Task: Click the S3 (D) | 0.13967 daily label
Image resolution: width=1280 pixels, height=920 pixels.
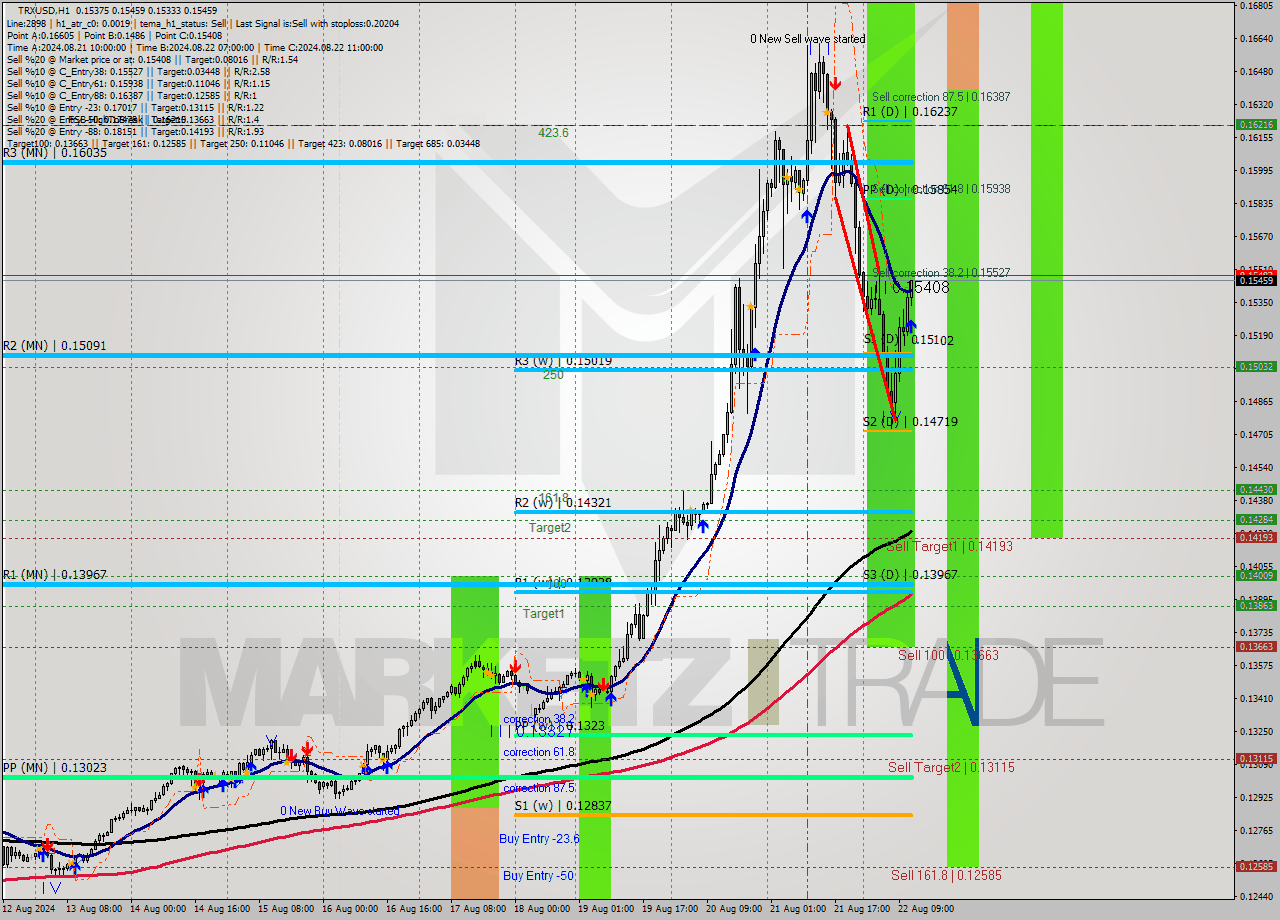Action: tap(910, 575)
